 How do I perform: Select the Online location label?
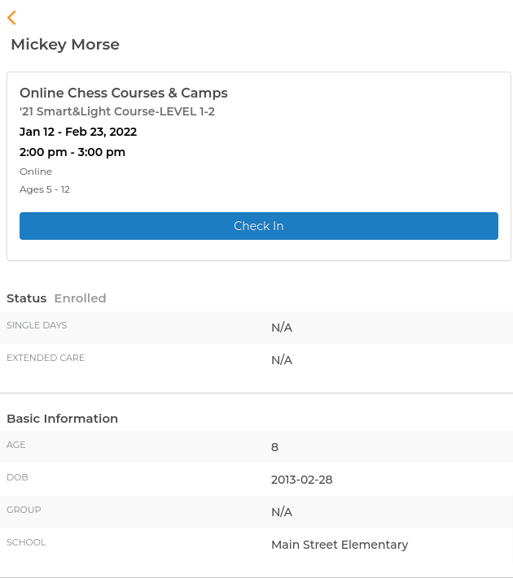[36, 171]
